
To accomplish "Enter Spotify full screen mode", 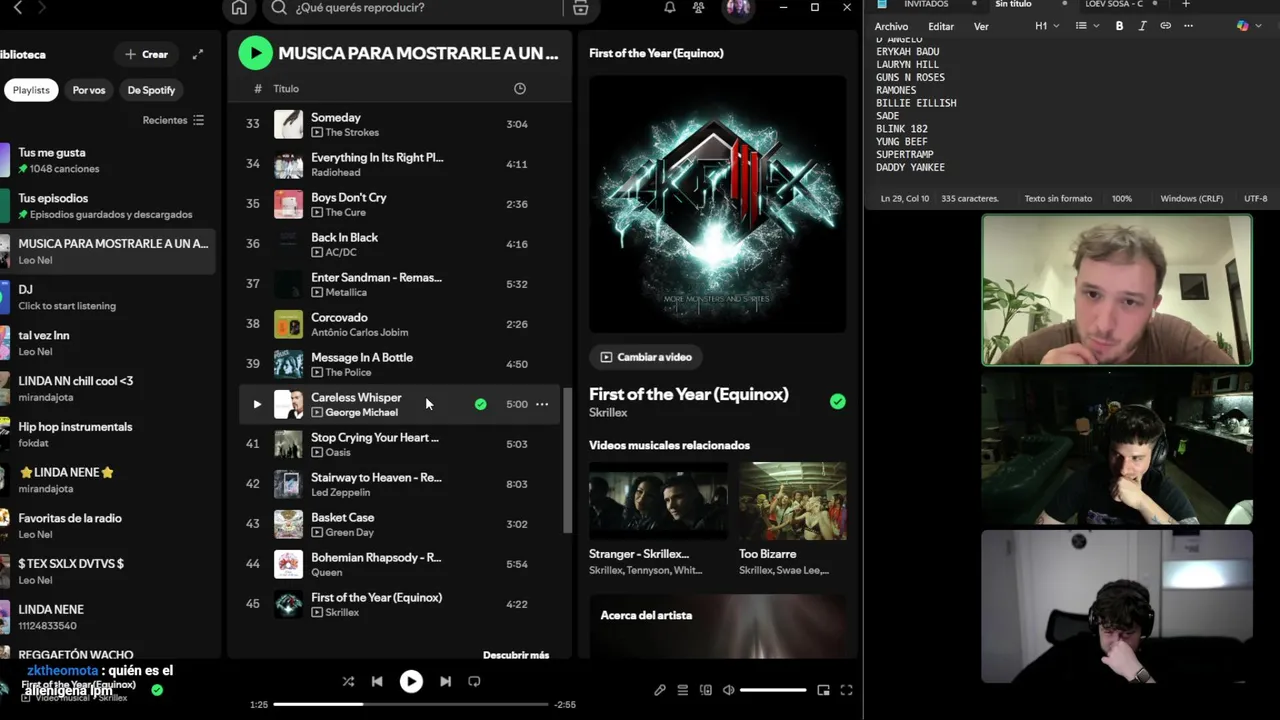I will [846, 690].
